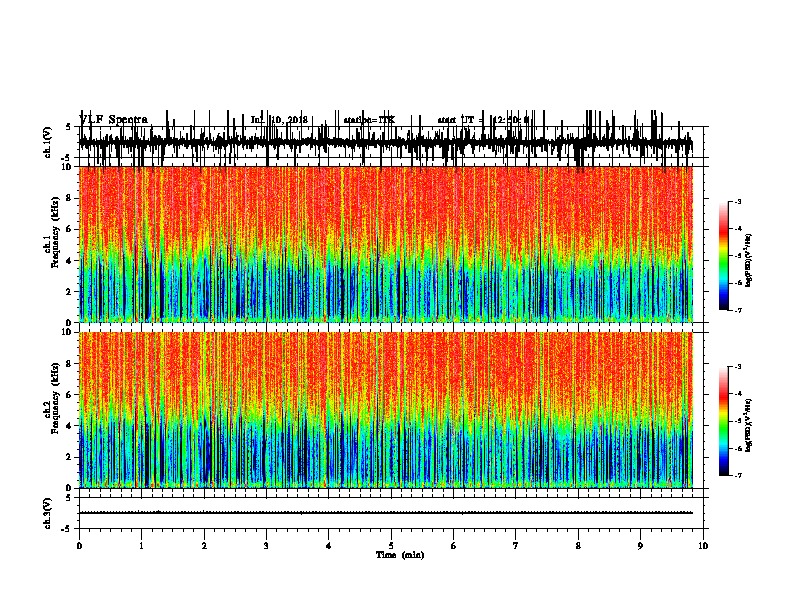Click ch.1 color bar tick label '-7'

pos(738,310)
